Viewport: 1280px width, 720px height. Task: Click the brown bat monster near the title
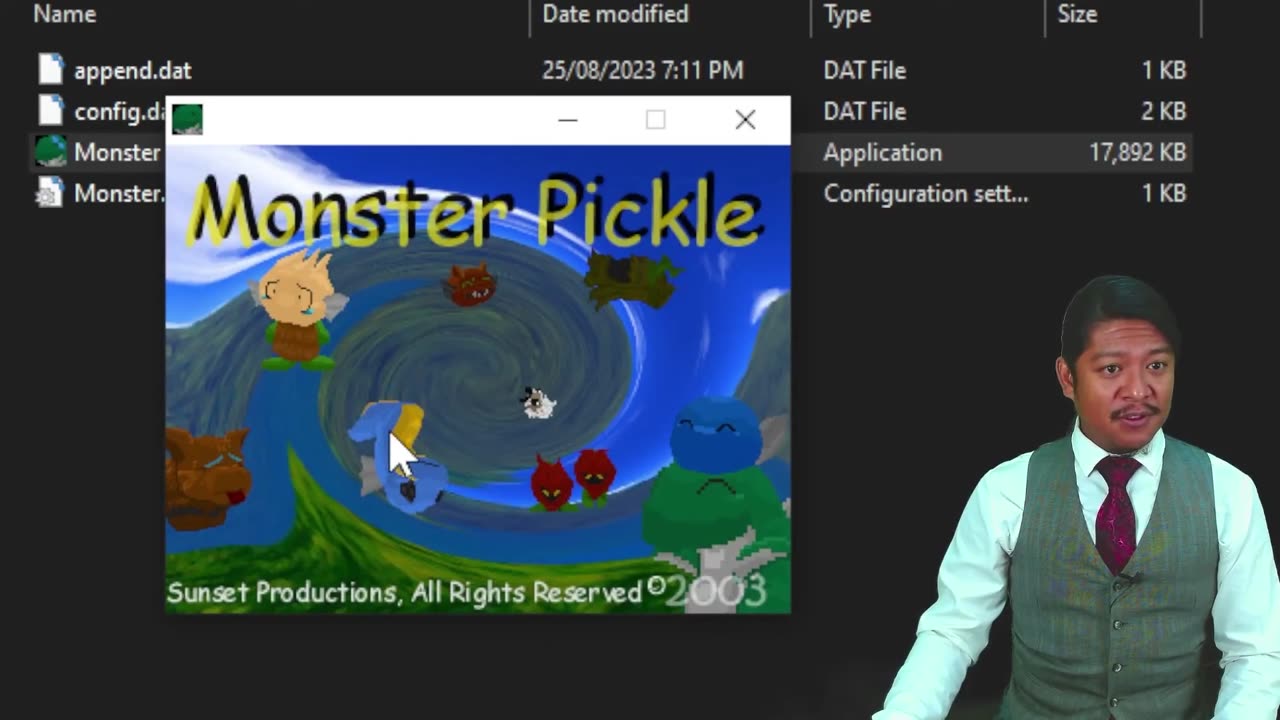pos(469,285)
